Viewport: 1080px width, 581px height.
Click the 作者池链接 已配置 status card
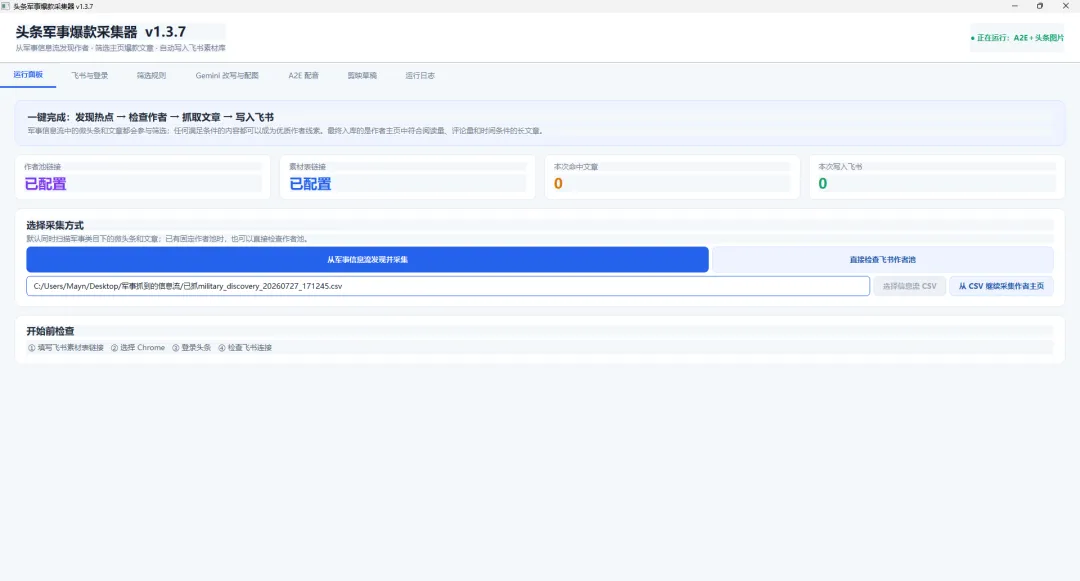[x=143, y=177]
